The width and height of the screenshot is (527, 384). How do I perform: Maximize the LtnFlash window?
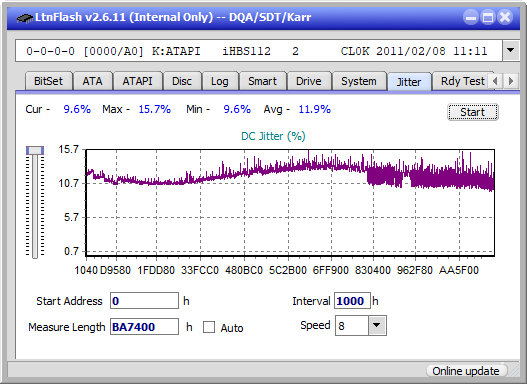pos(488,17)
